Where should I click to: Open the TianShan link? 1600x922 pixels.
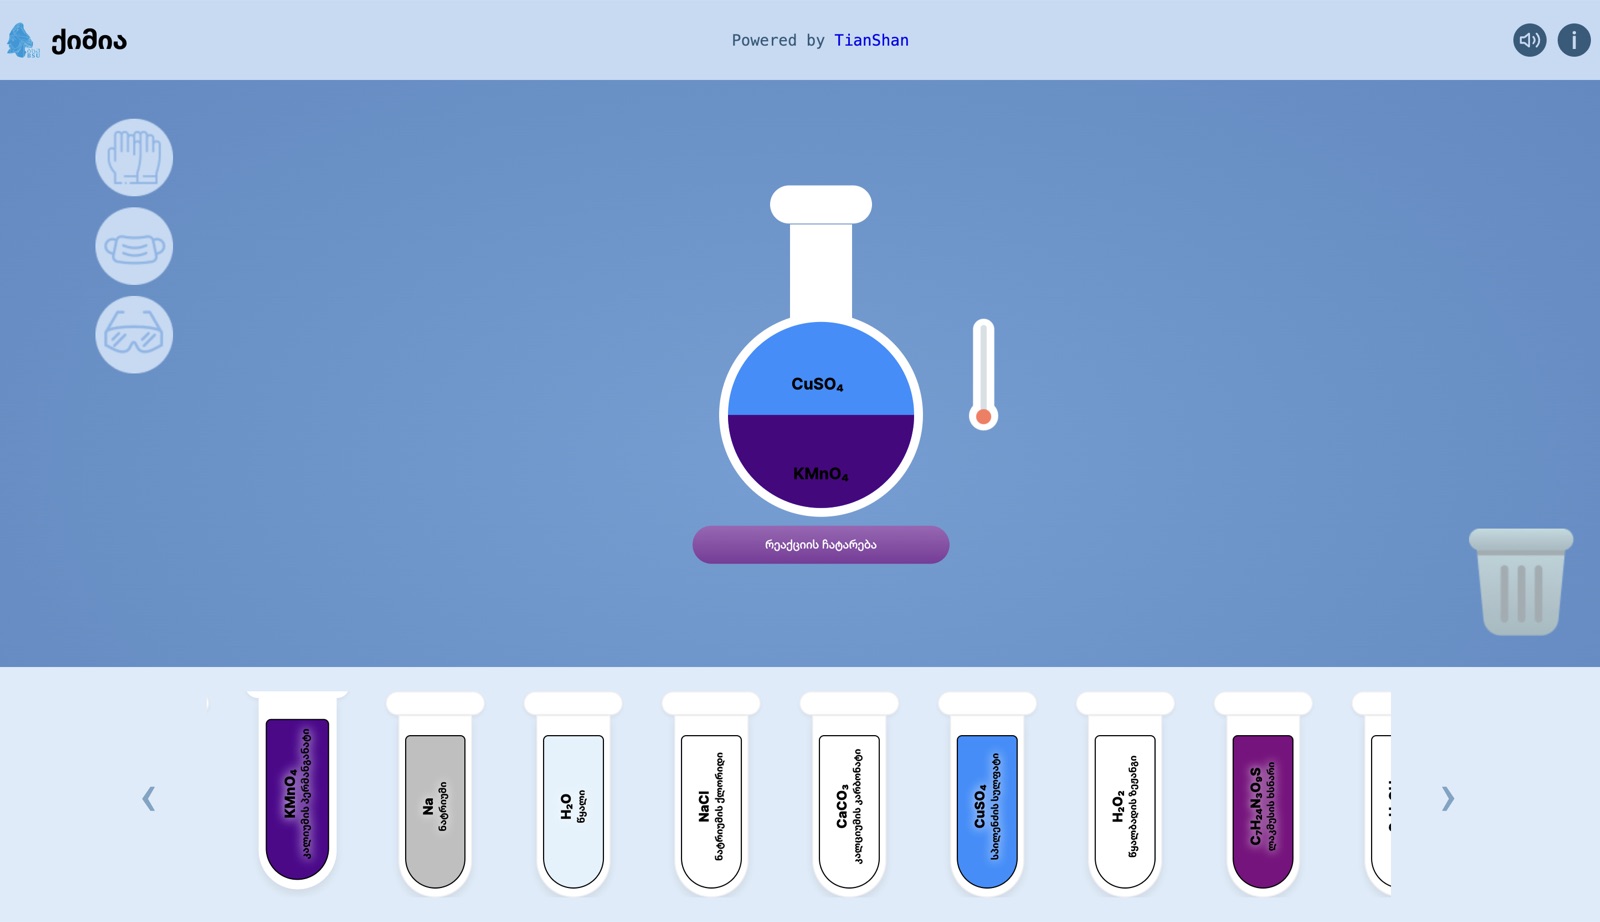[x=871, y=40]
